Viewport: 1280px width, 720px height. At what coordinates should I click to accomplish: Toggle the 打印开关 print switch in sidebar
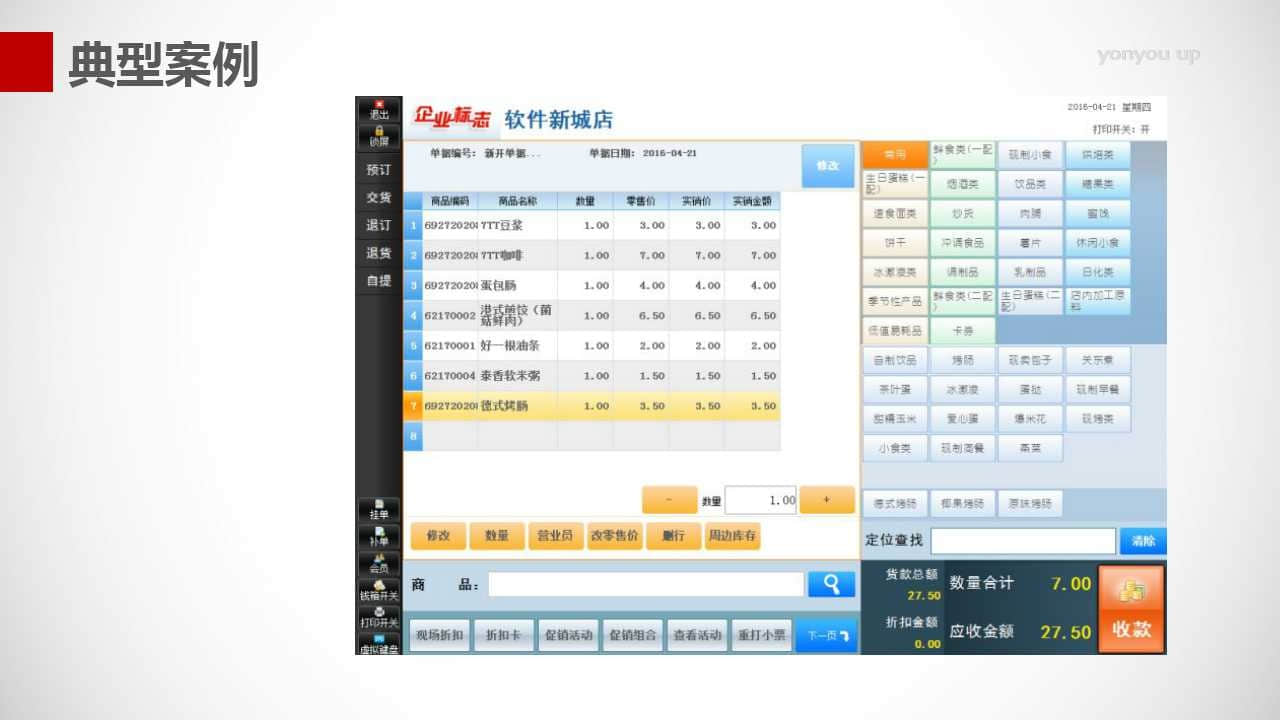(379, 618)
